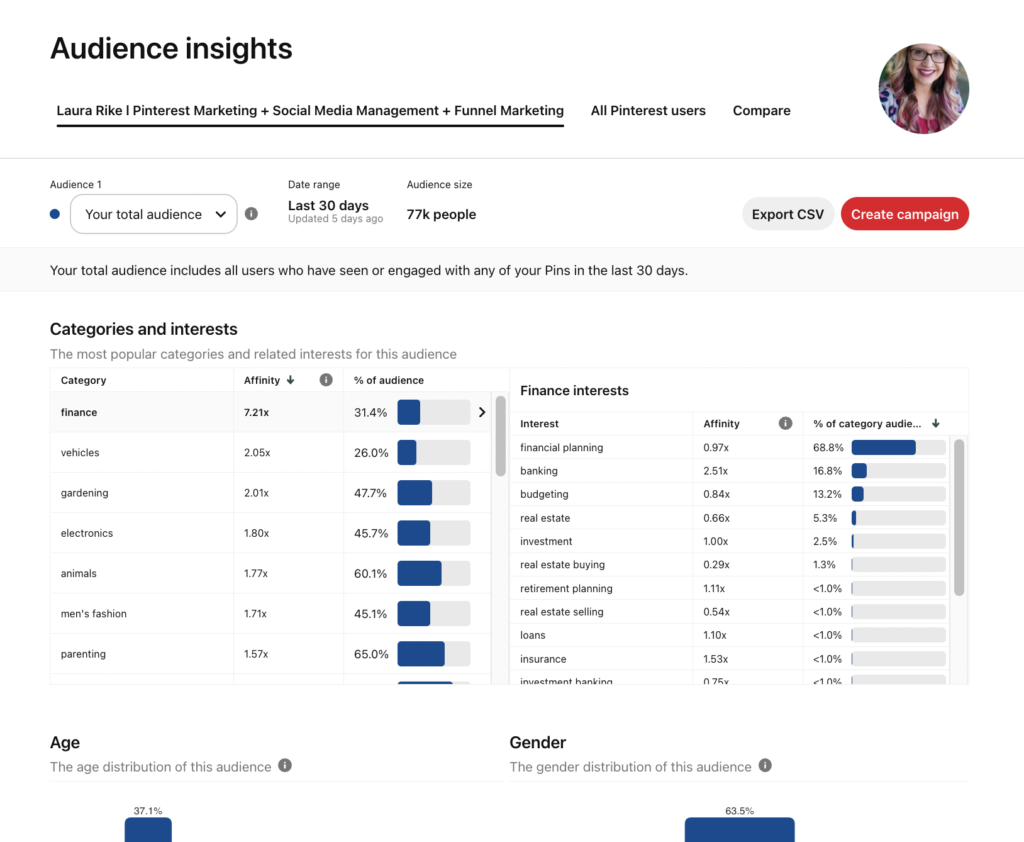Click the investment interest row
The width and height of the screenshot is (1024, 842).
coord(730,542)
